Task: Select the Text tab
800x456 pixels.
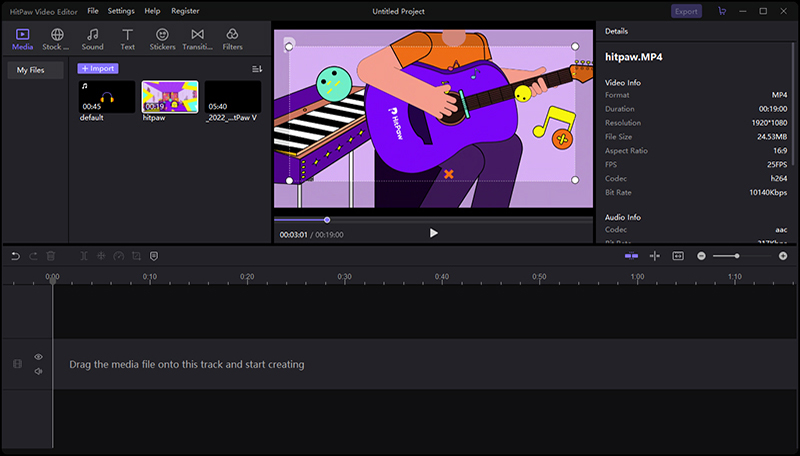Action: (127, 39)
